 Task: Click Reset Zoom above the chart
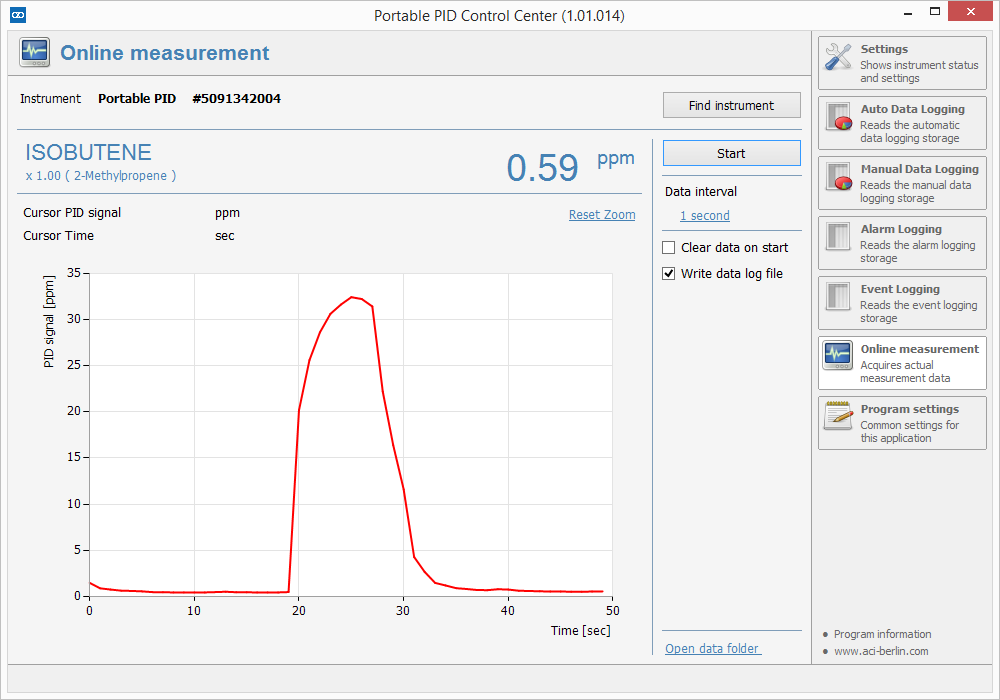pyautogui.click(x=602, y=214)
